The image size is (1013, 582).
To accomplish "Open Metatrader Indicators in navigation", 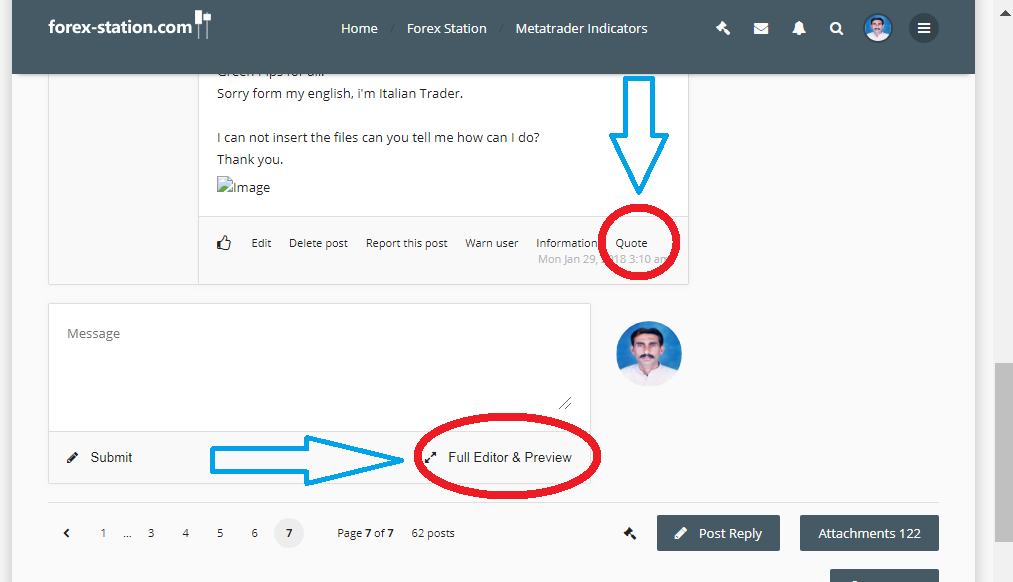I will click(x=581, y=28).
